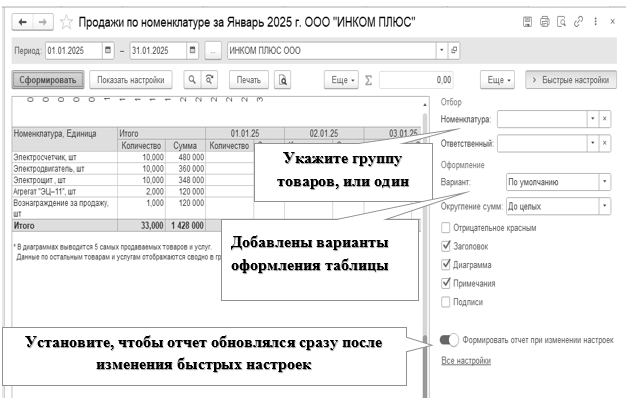Expand the Округление сумм dropdown
Image resolution: width=633 pixels, height=398 pixels.
pyautogui.click(x=604, y=206)
